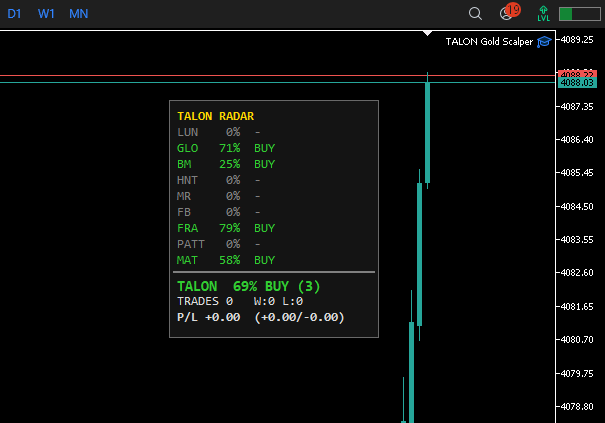Click the green LVL arrow icon
The height and width of the screenshot is (423, 605).
[543, 14]
